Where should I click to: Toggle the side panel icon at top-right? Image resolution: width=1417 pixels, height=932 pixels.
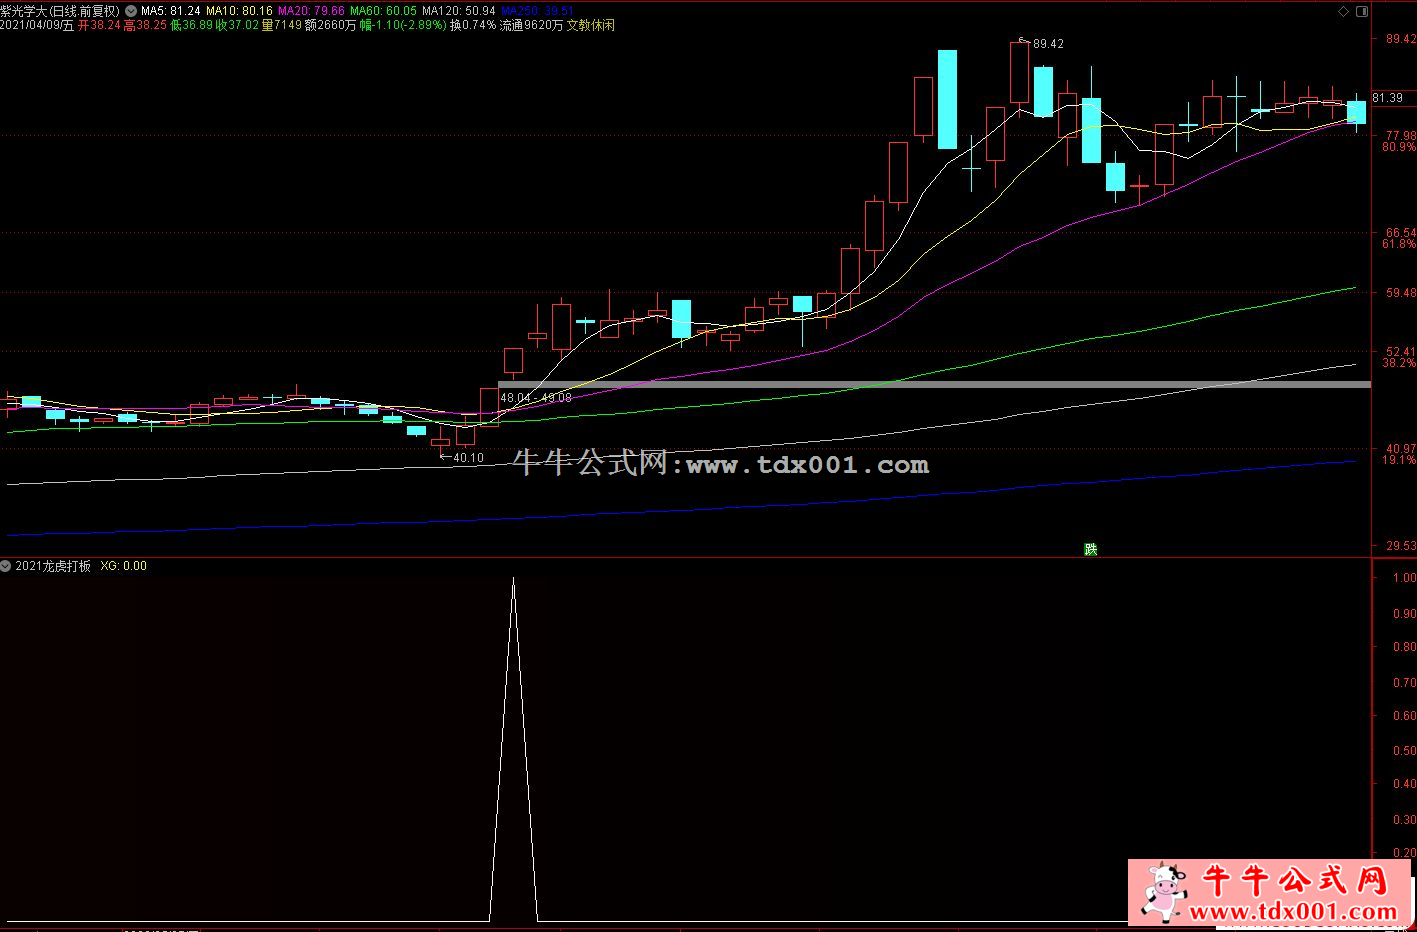(x=1361, y=11)
